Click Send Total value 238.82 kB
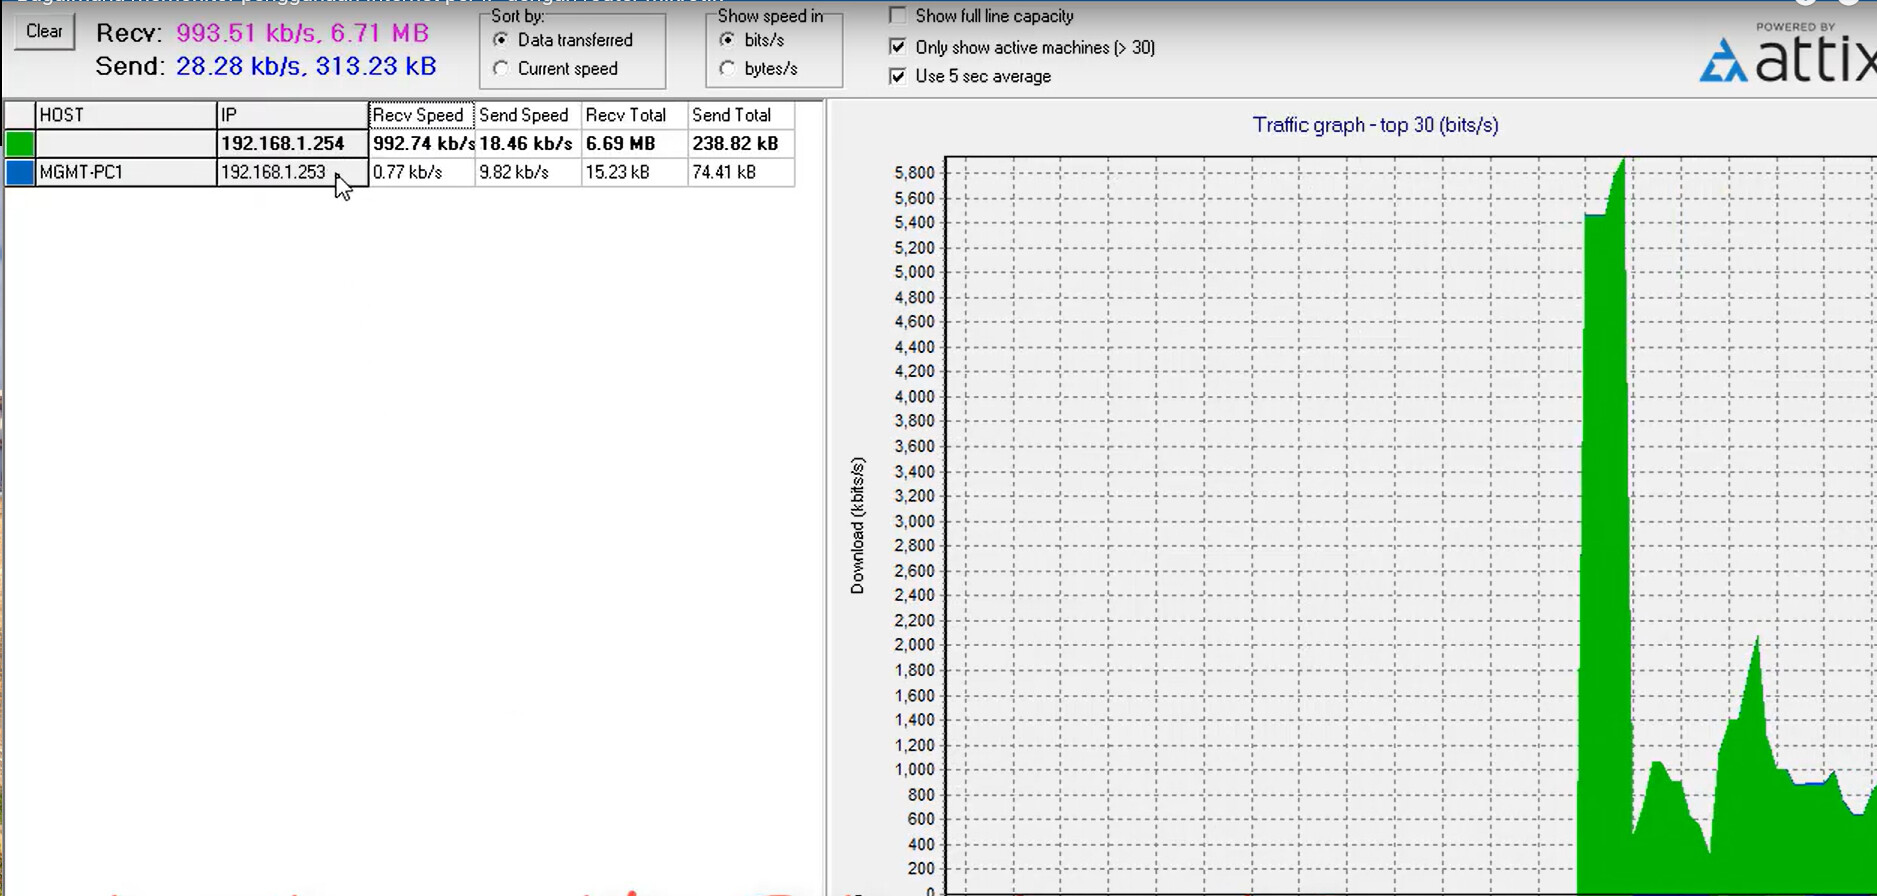Image resolution: width=1877 pixels, height=896 pixels. point(741,144)
